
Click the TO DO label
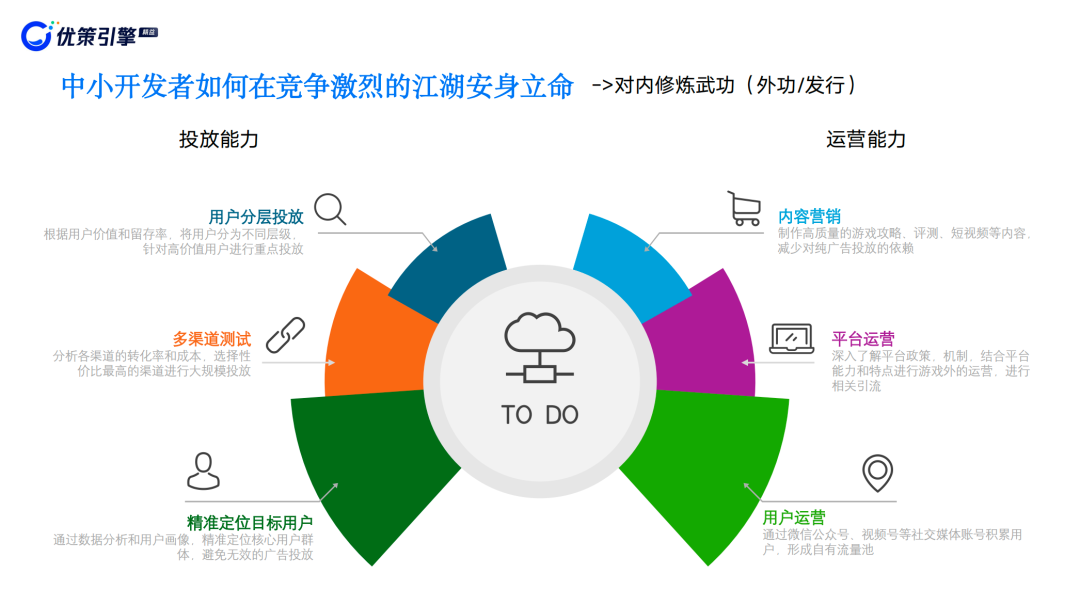[540, 415]
